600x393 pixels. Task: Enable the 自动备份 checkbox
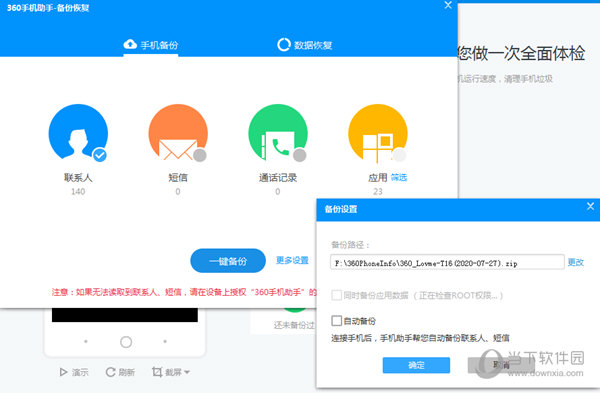337,321
